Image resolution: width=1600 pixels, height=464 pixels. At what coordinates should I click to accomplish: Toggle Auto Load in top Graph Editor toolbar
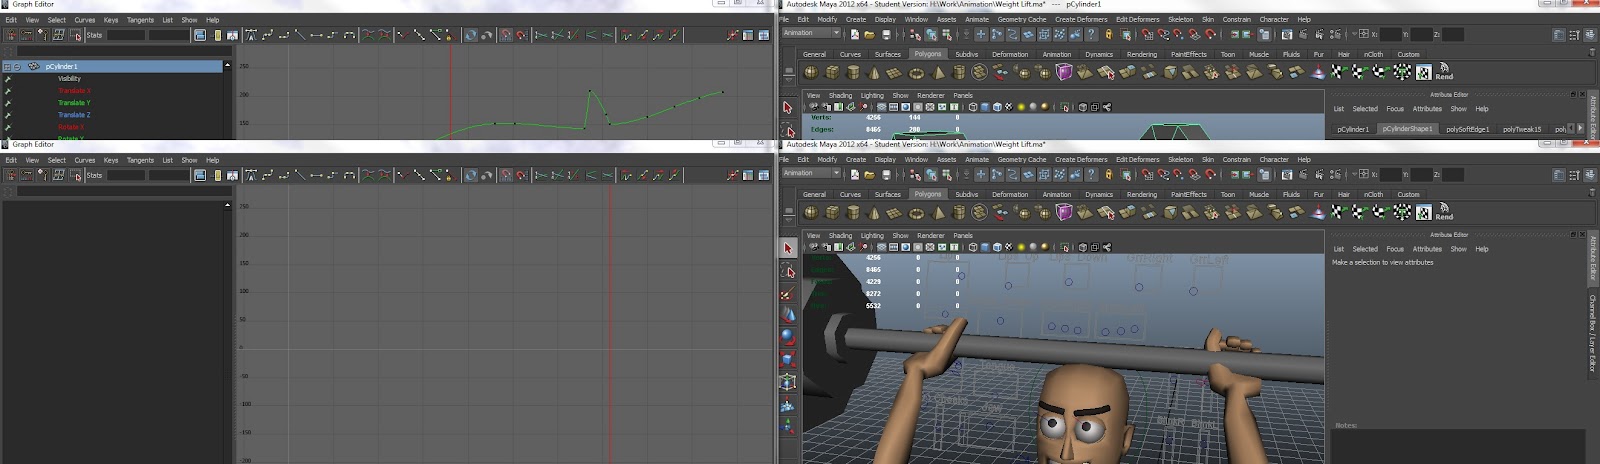[x=470, y=35]
